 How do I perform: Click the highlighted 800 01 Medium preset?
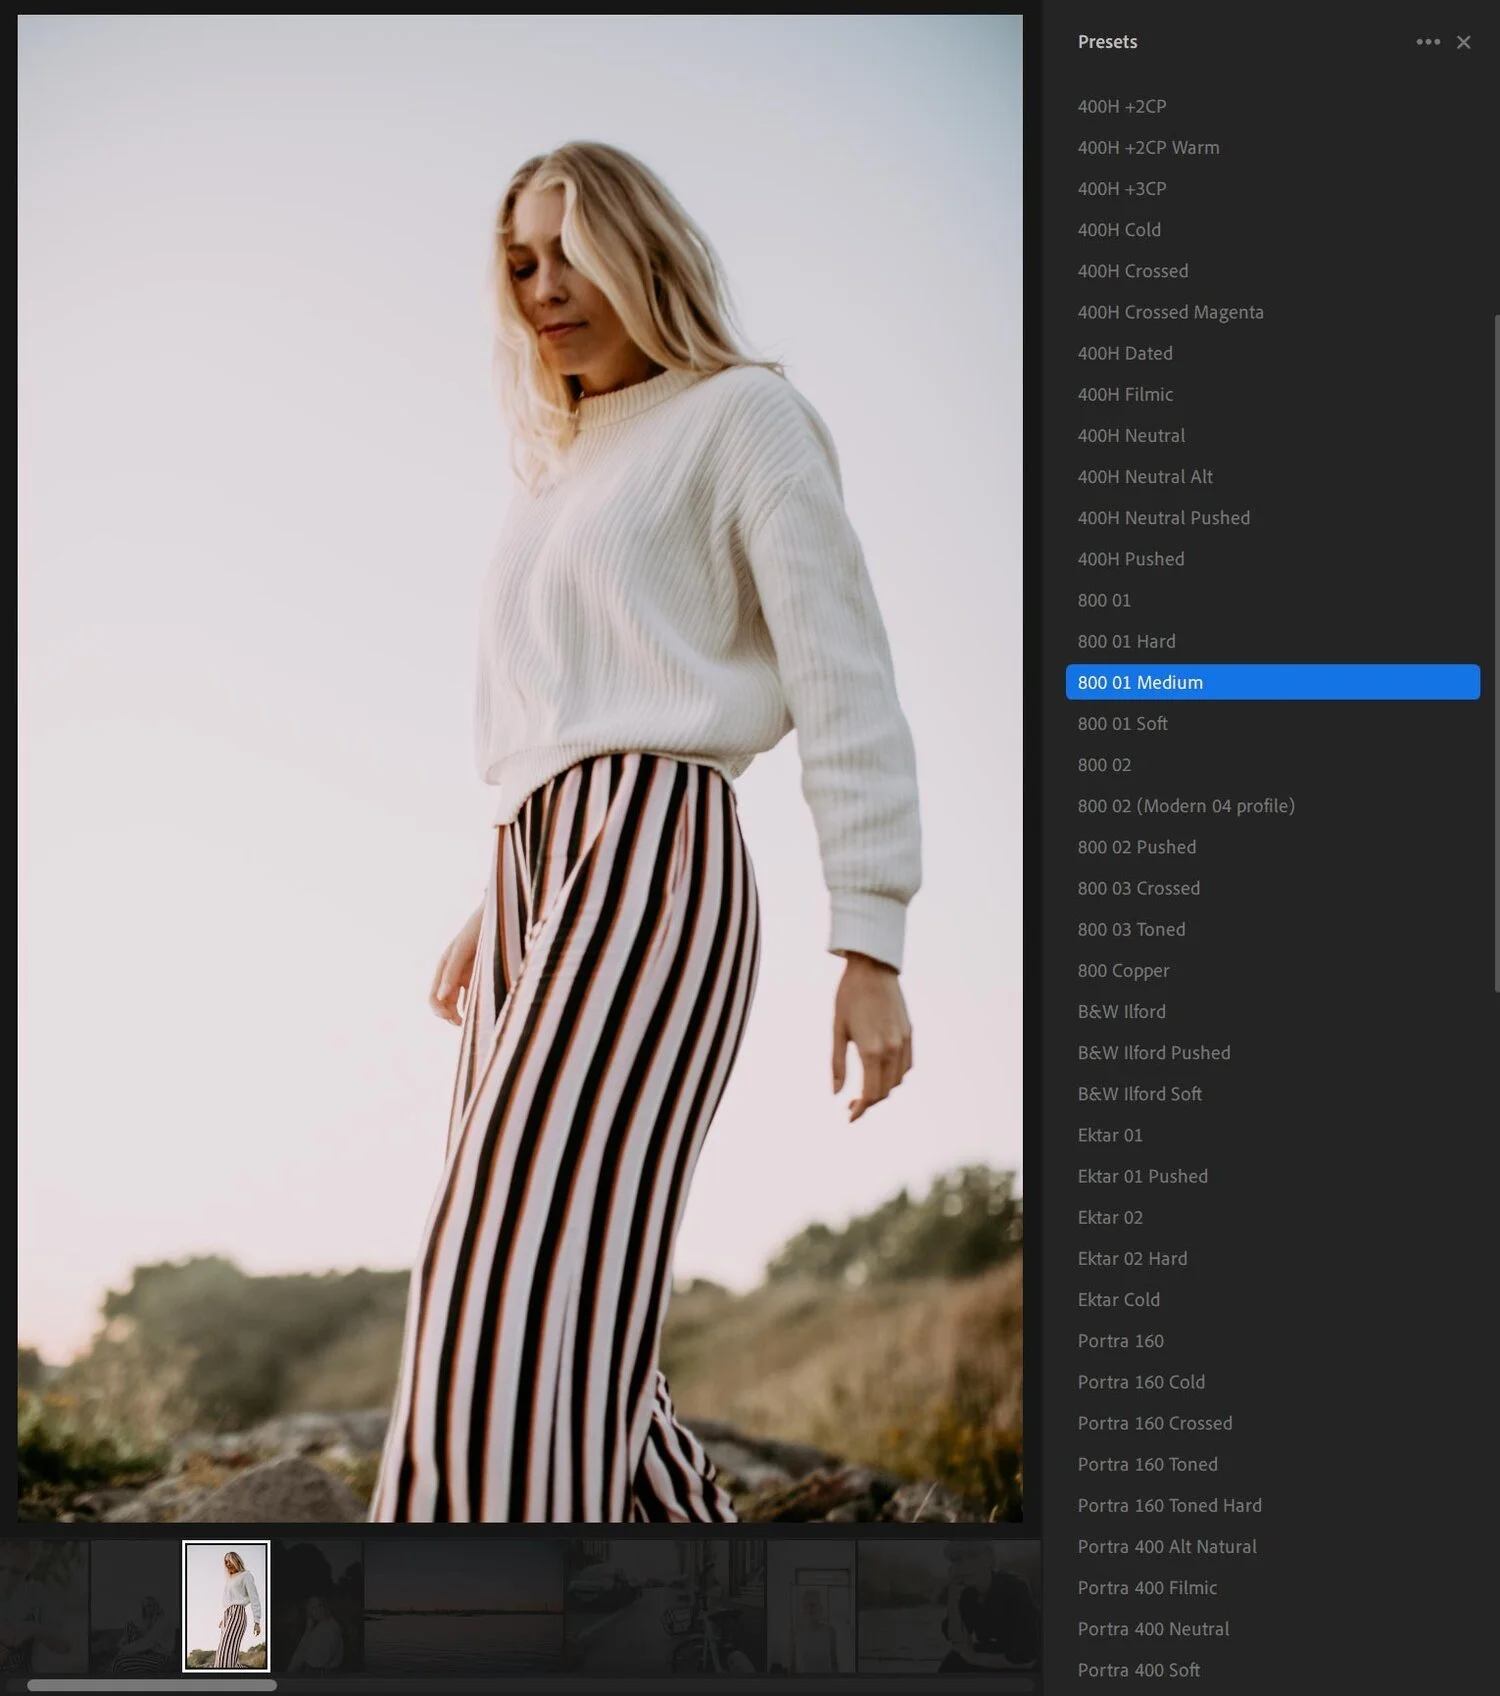[1272, 682]
